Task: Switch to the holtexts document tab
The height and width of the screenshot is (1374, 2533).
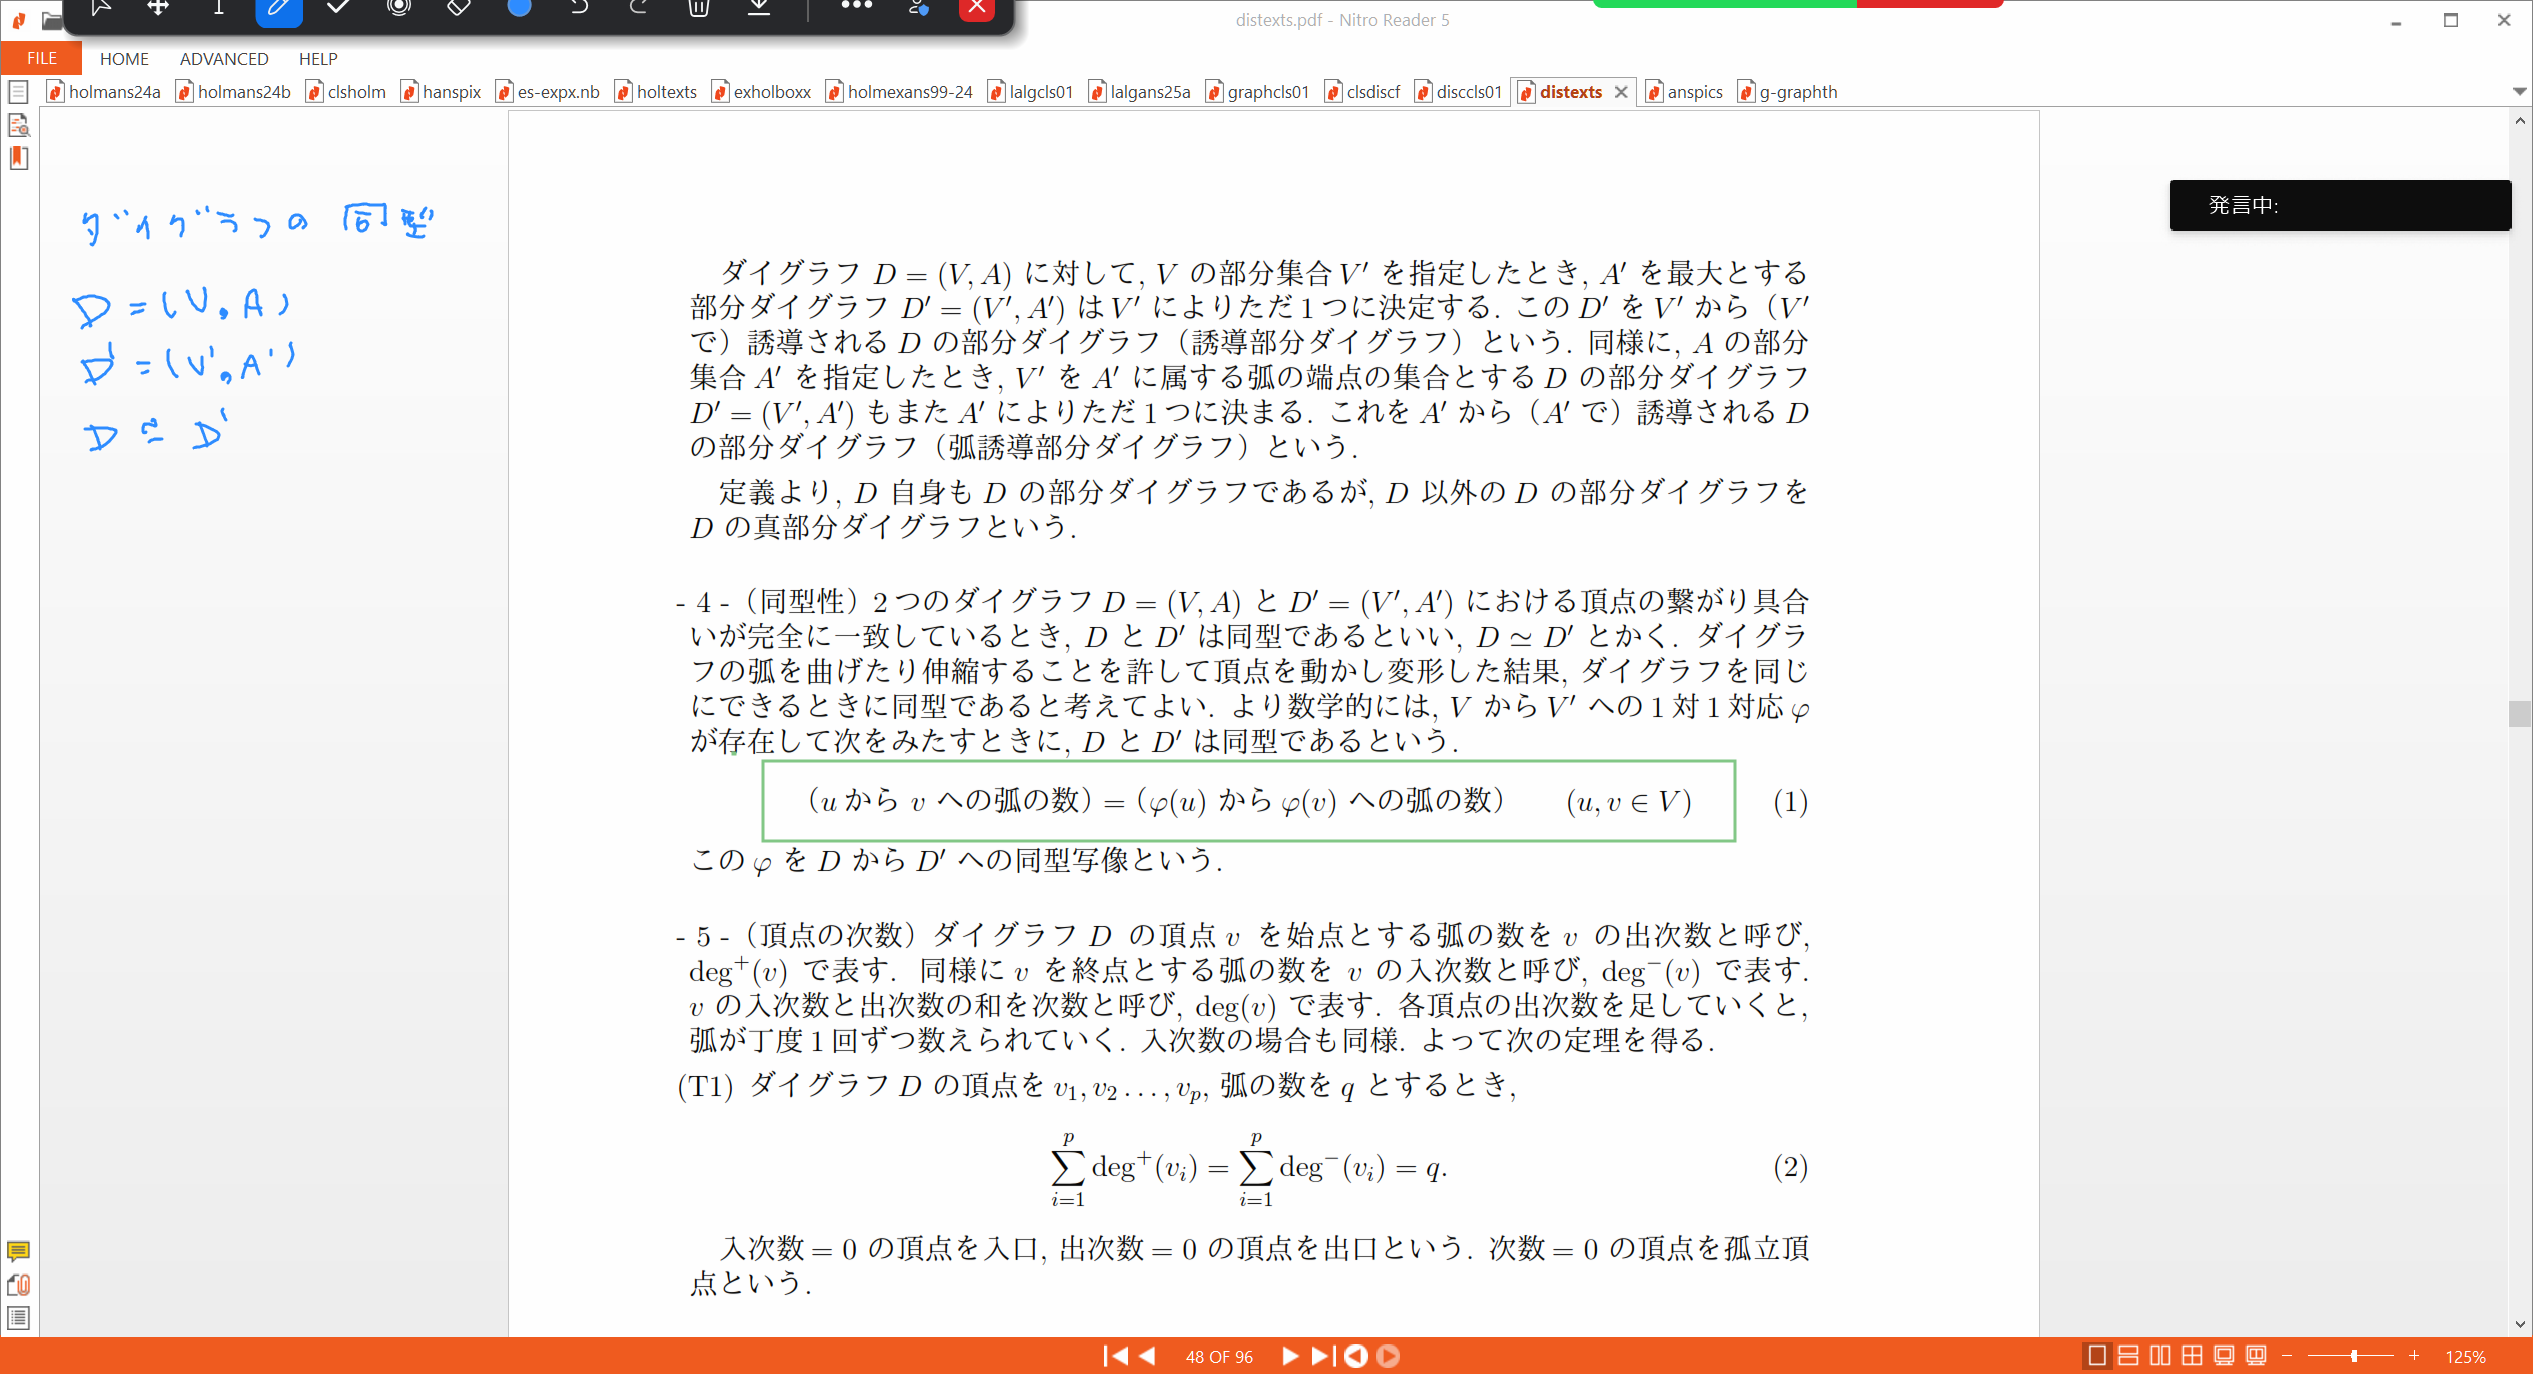Action: click(x=656, y=92)
